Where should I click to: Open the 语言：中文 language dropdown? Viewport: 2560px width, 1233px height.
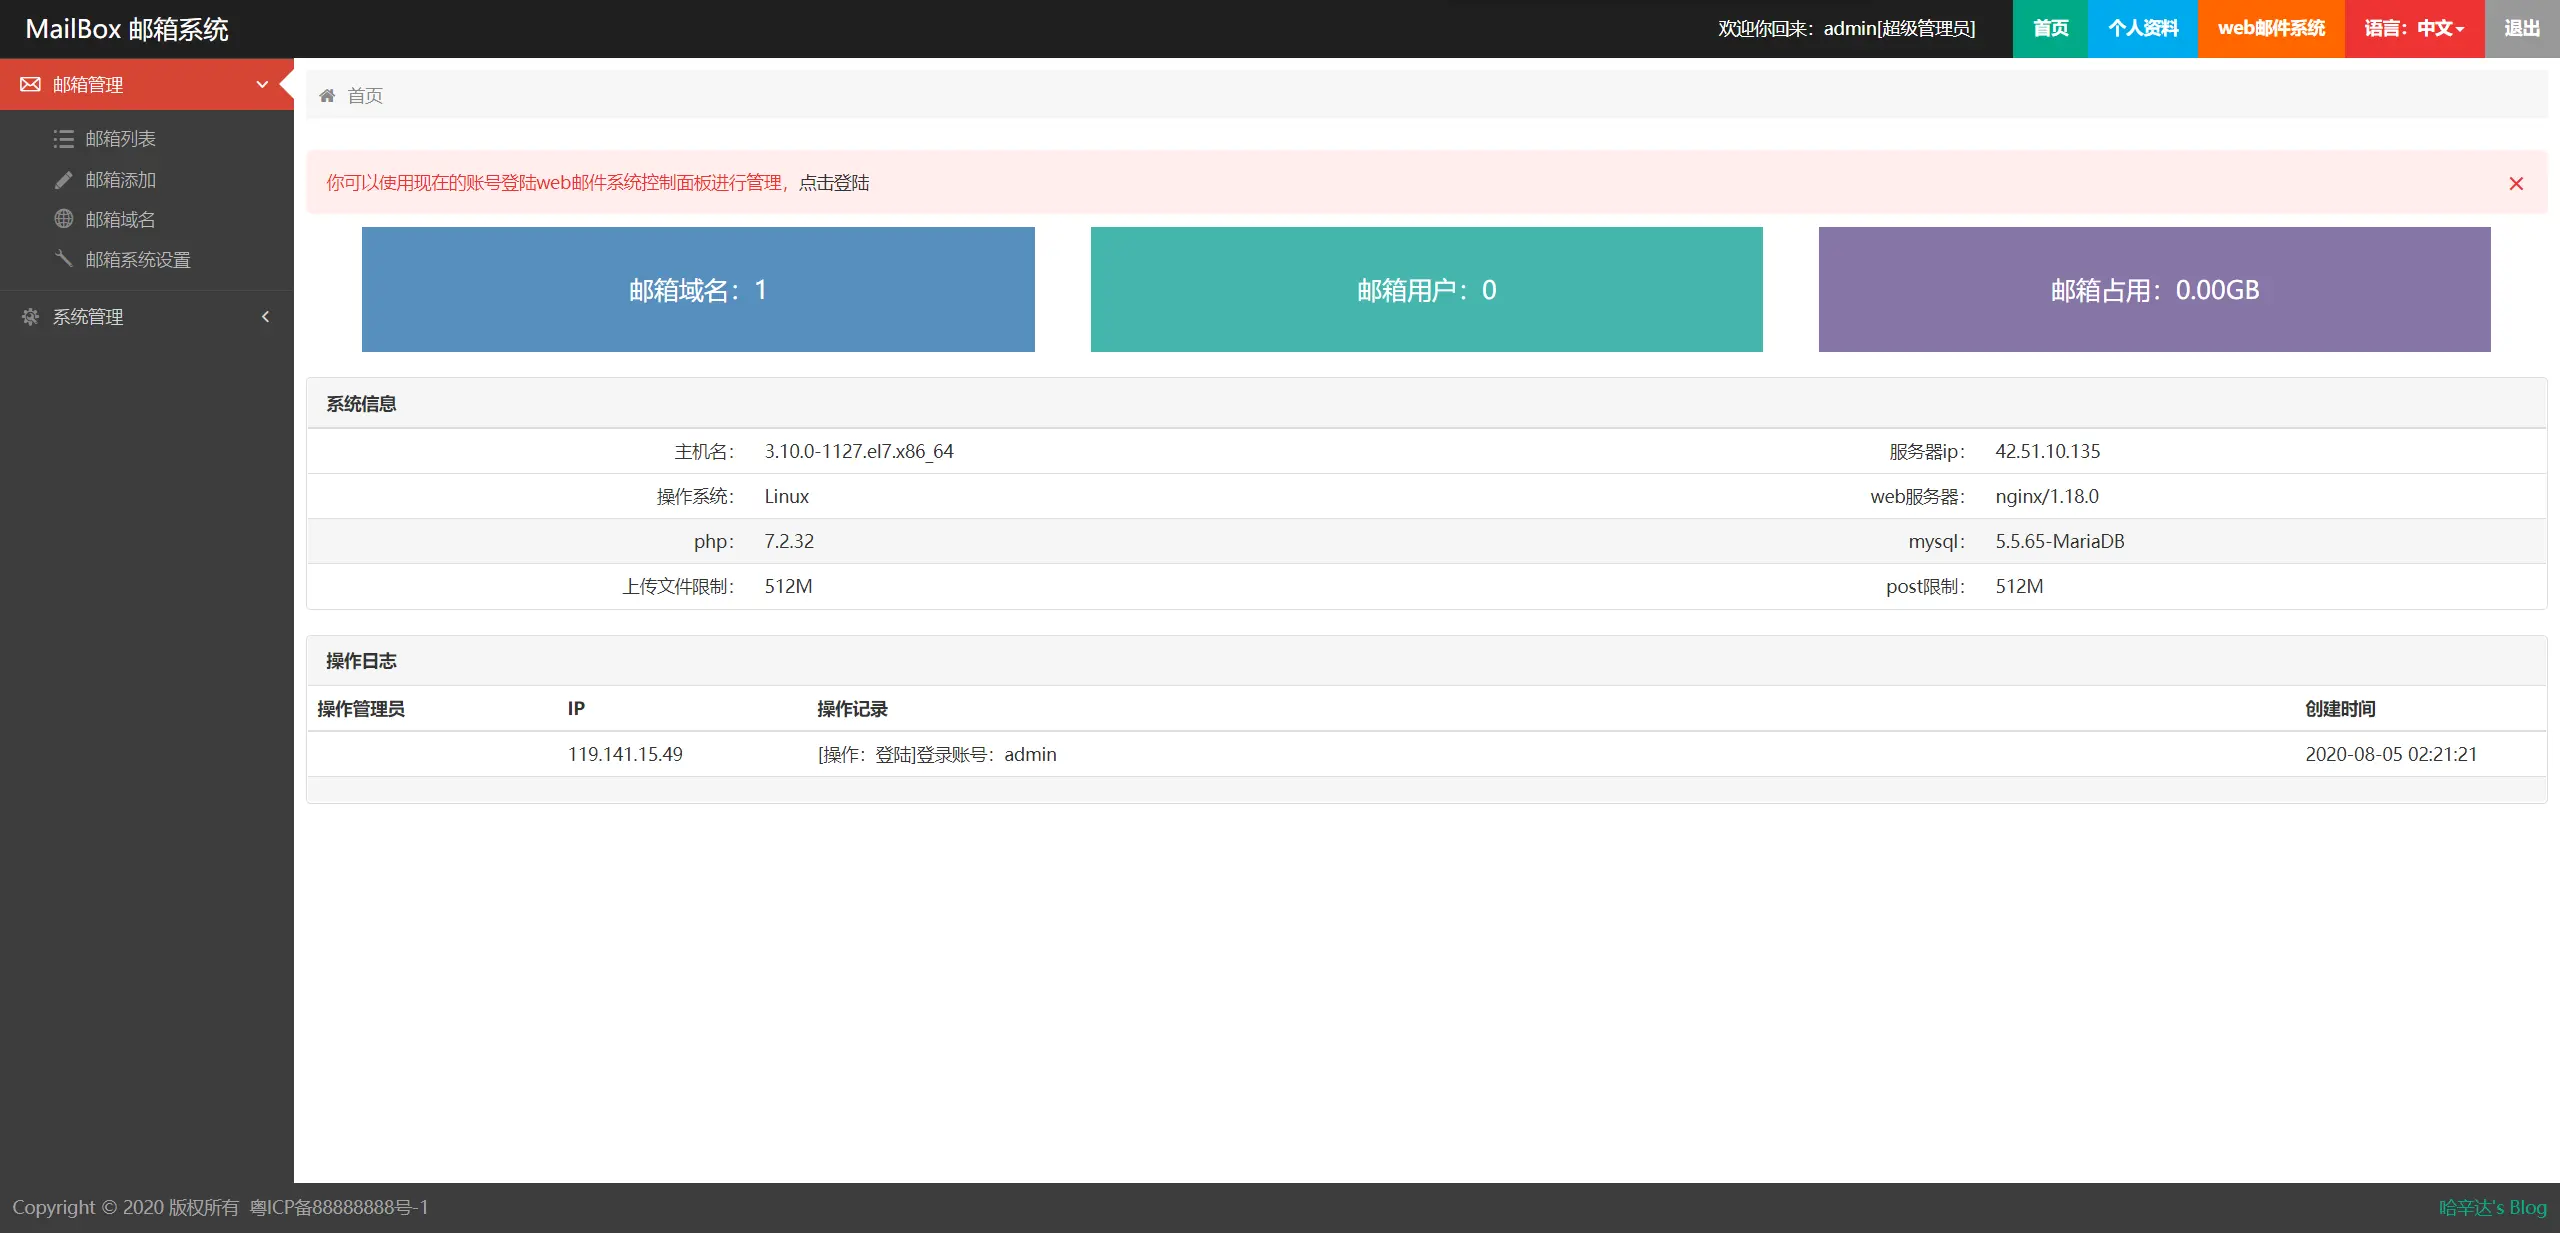[2414, 29]
